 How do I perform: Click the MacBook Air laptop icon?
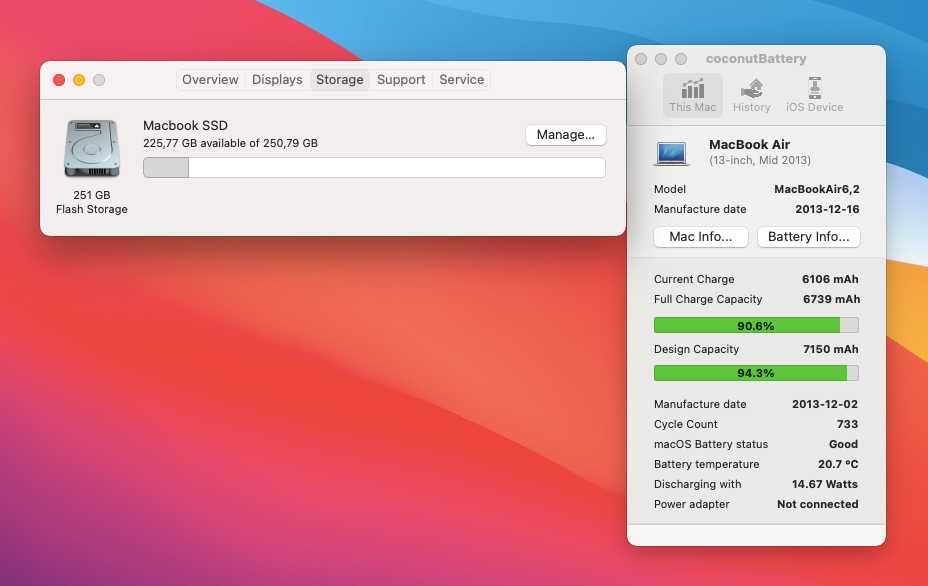[x=671, y=153]
